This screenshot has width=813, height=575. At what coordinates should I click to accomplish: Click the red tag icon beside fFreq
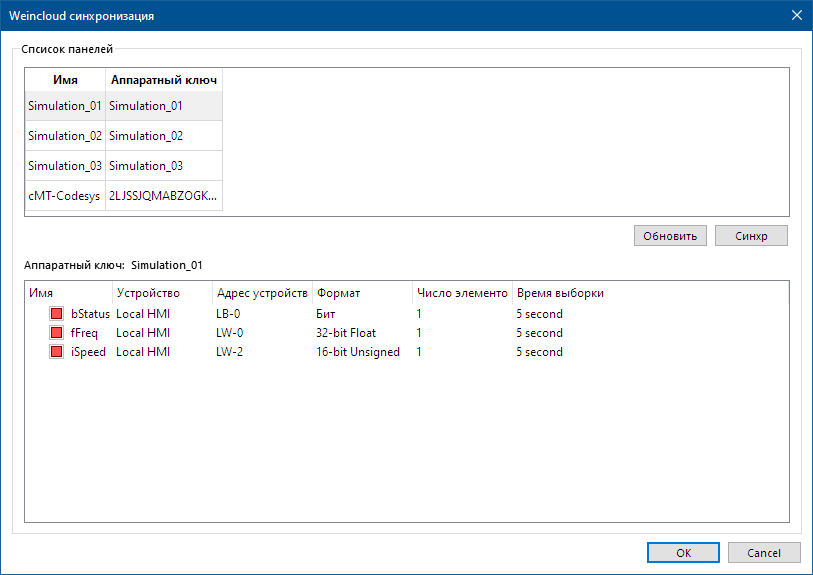pos(57,333)
